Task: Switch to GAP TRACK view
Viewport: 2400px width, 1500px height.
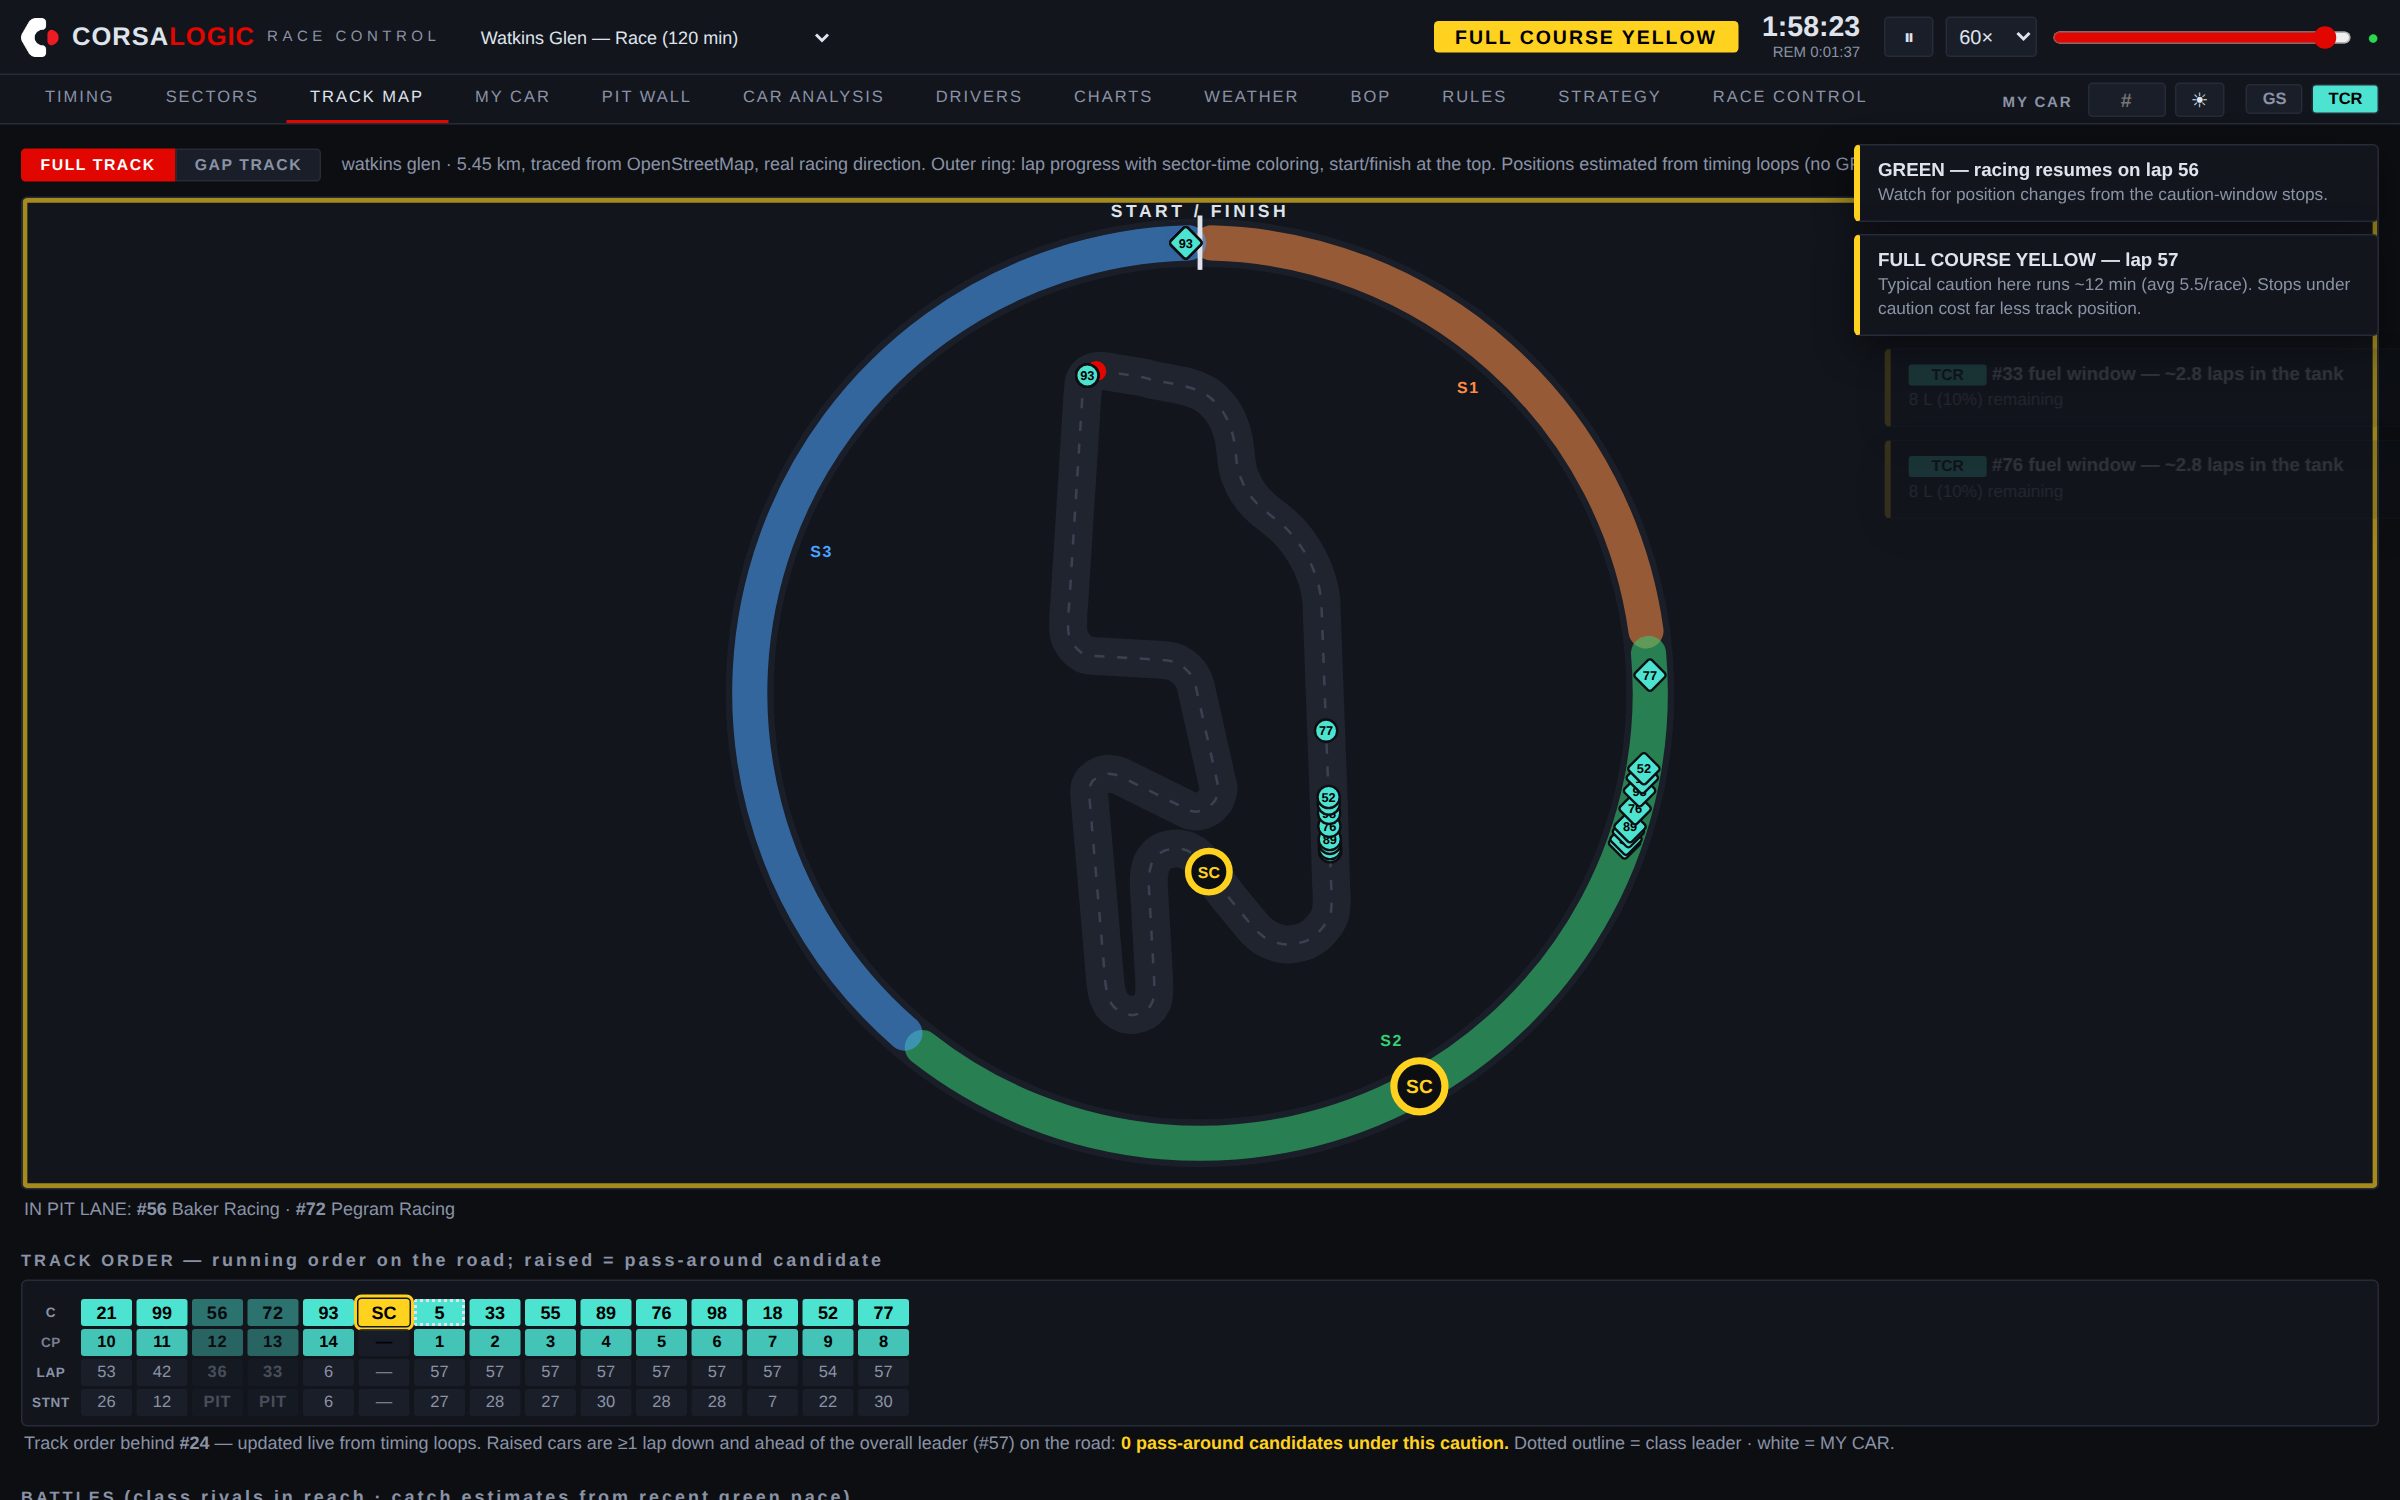Action: (247, 165)
